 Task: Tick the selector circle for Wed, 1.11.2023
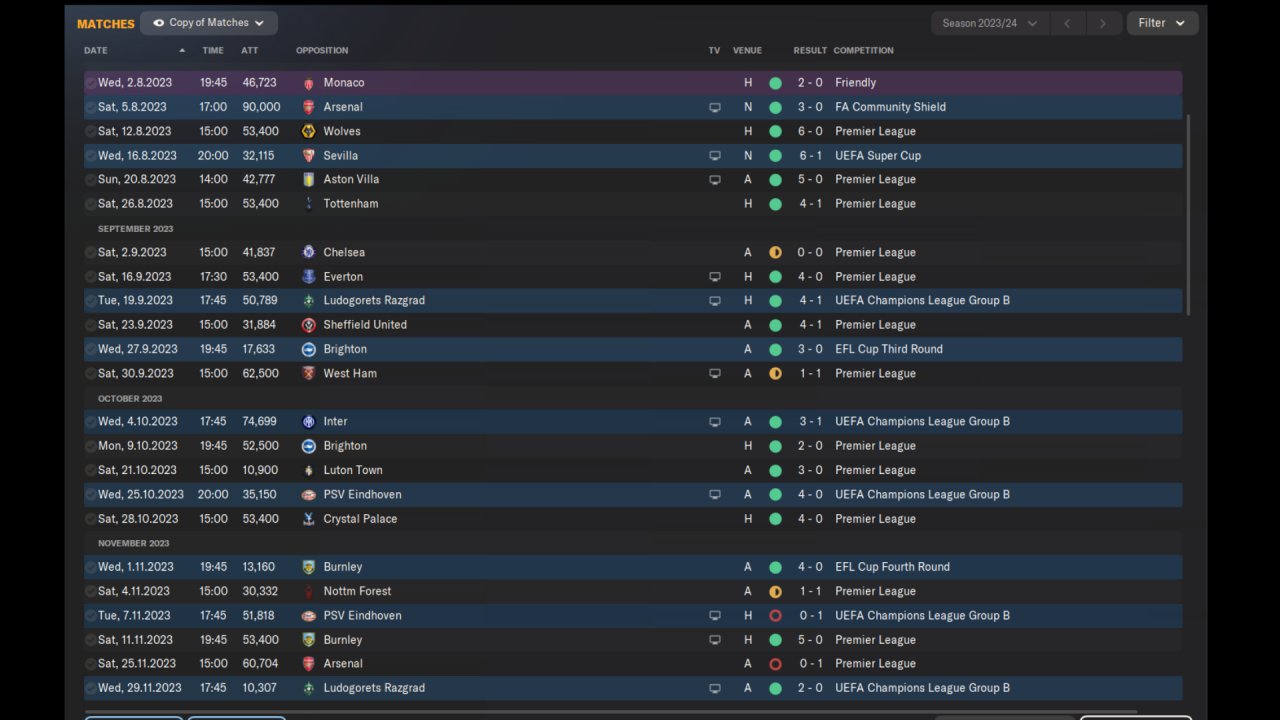[x=91, y=567]
